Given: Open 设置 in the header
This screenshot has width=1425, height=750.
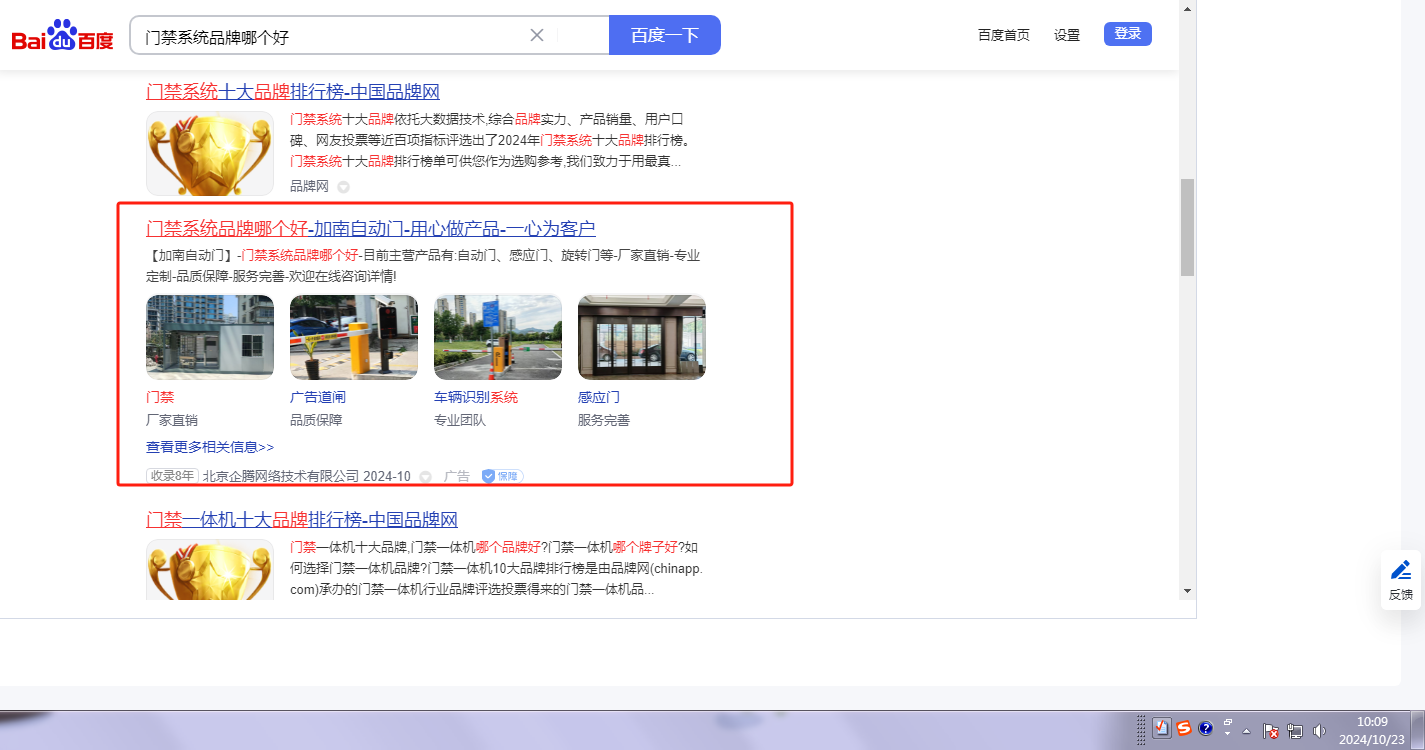Looking at the screenshot, I should (1067, 35).
